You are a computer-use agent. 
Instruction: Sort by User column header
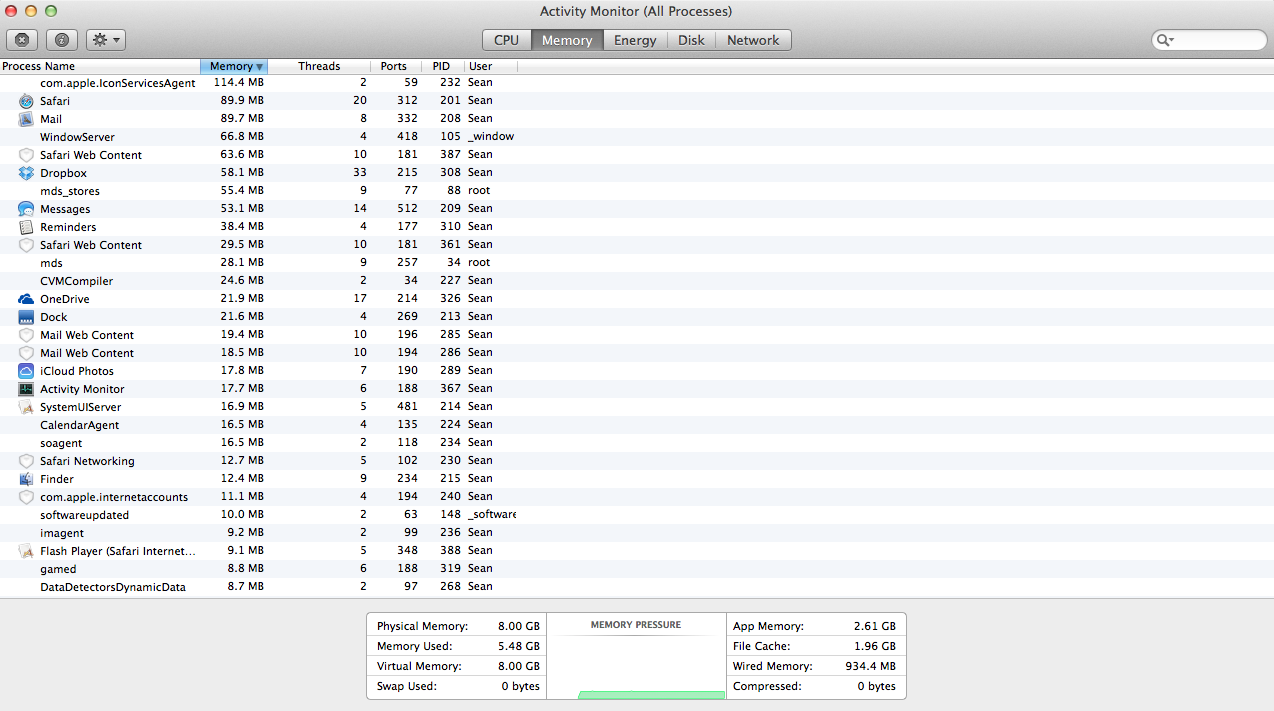(490, 66)
